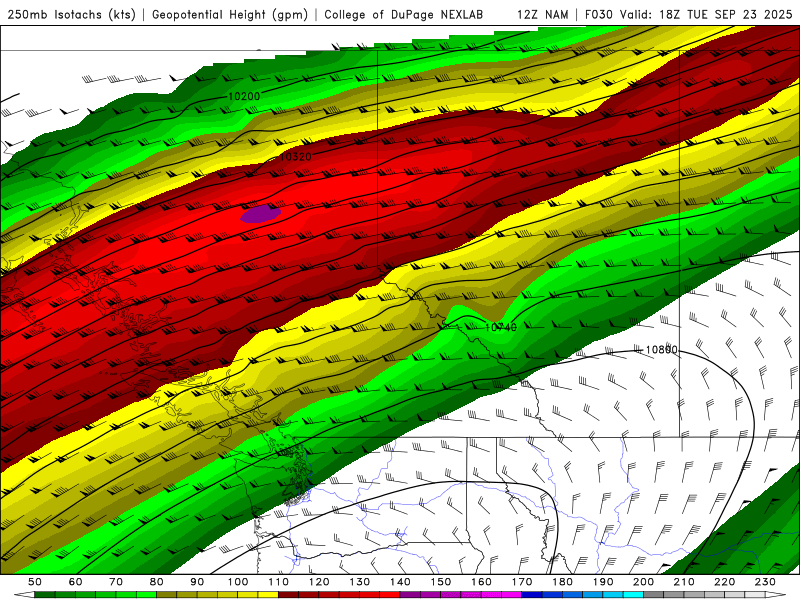Click the 110 value on the color scale

pos(278,582)
